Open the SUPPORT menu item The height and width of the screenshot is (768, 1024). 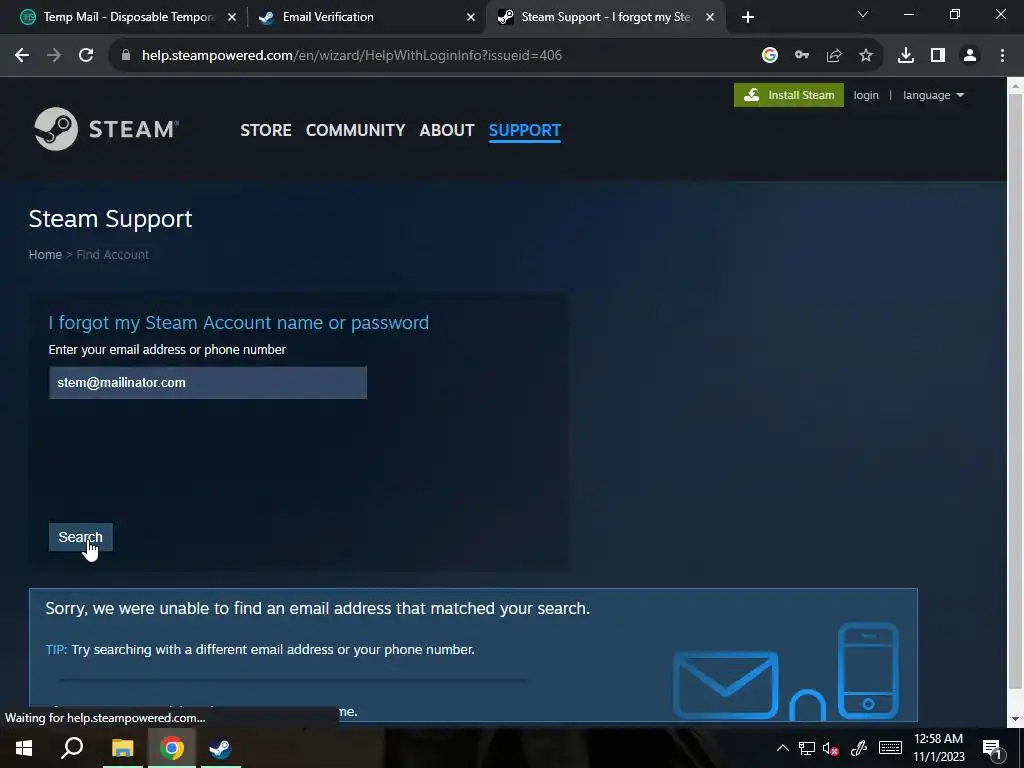pyautogui.click(x=524, y=130)
